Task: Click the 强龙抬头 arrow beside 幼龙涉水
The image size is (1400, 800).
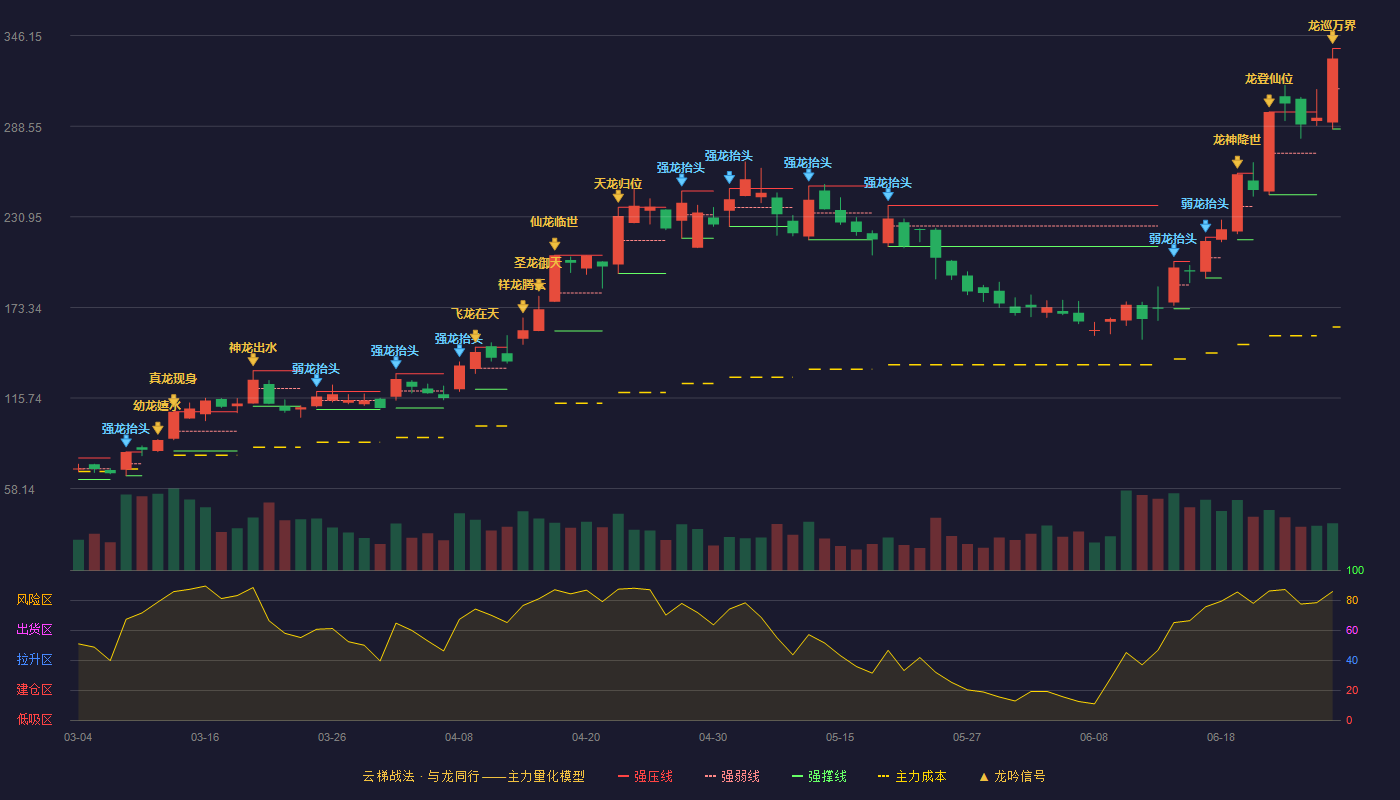Action: tap(126, 440)
